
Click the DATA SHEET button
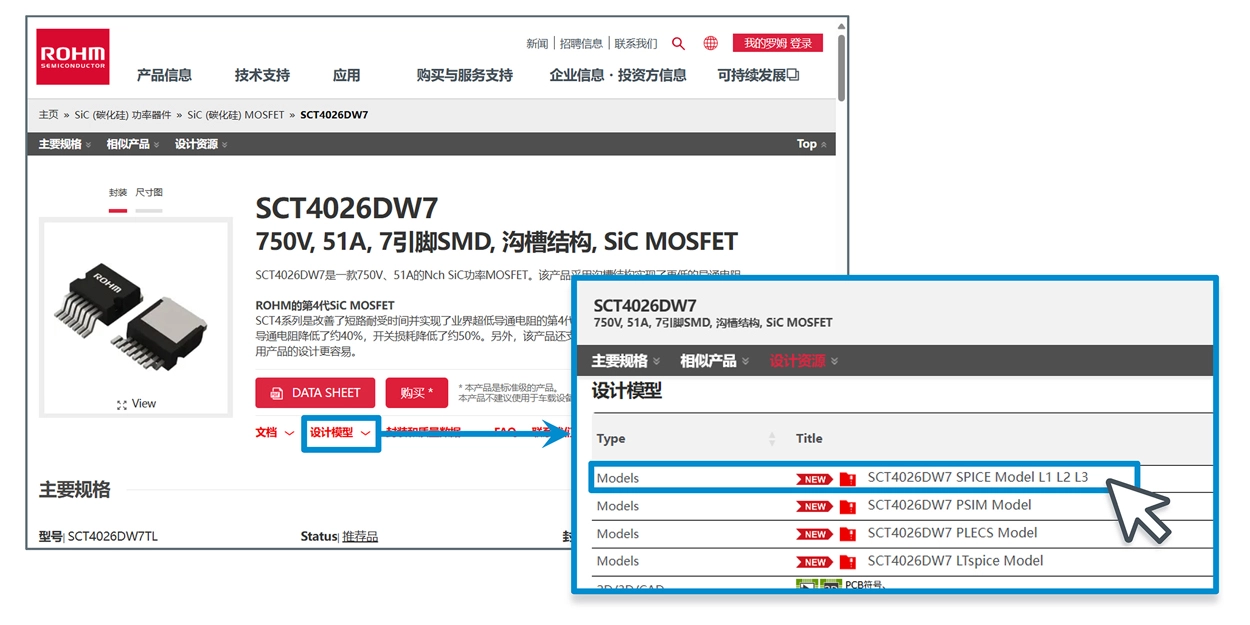[315, 393]
